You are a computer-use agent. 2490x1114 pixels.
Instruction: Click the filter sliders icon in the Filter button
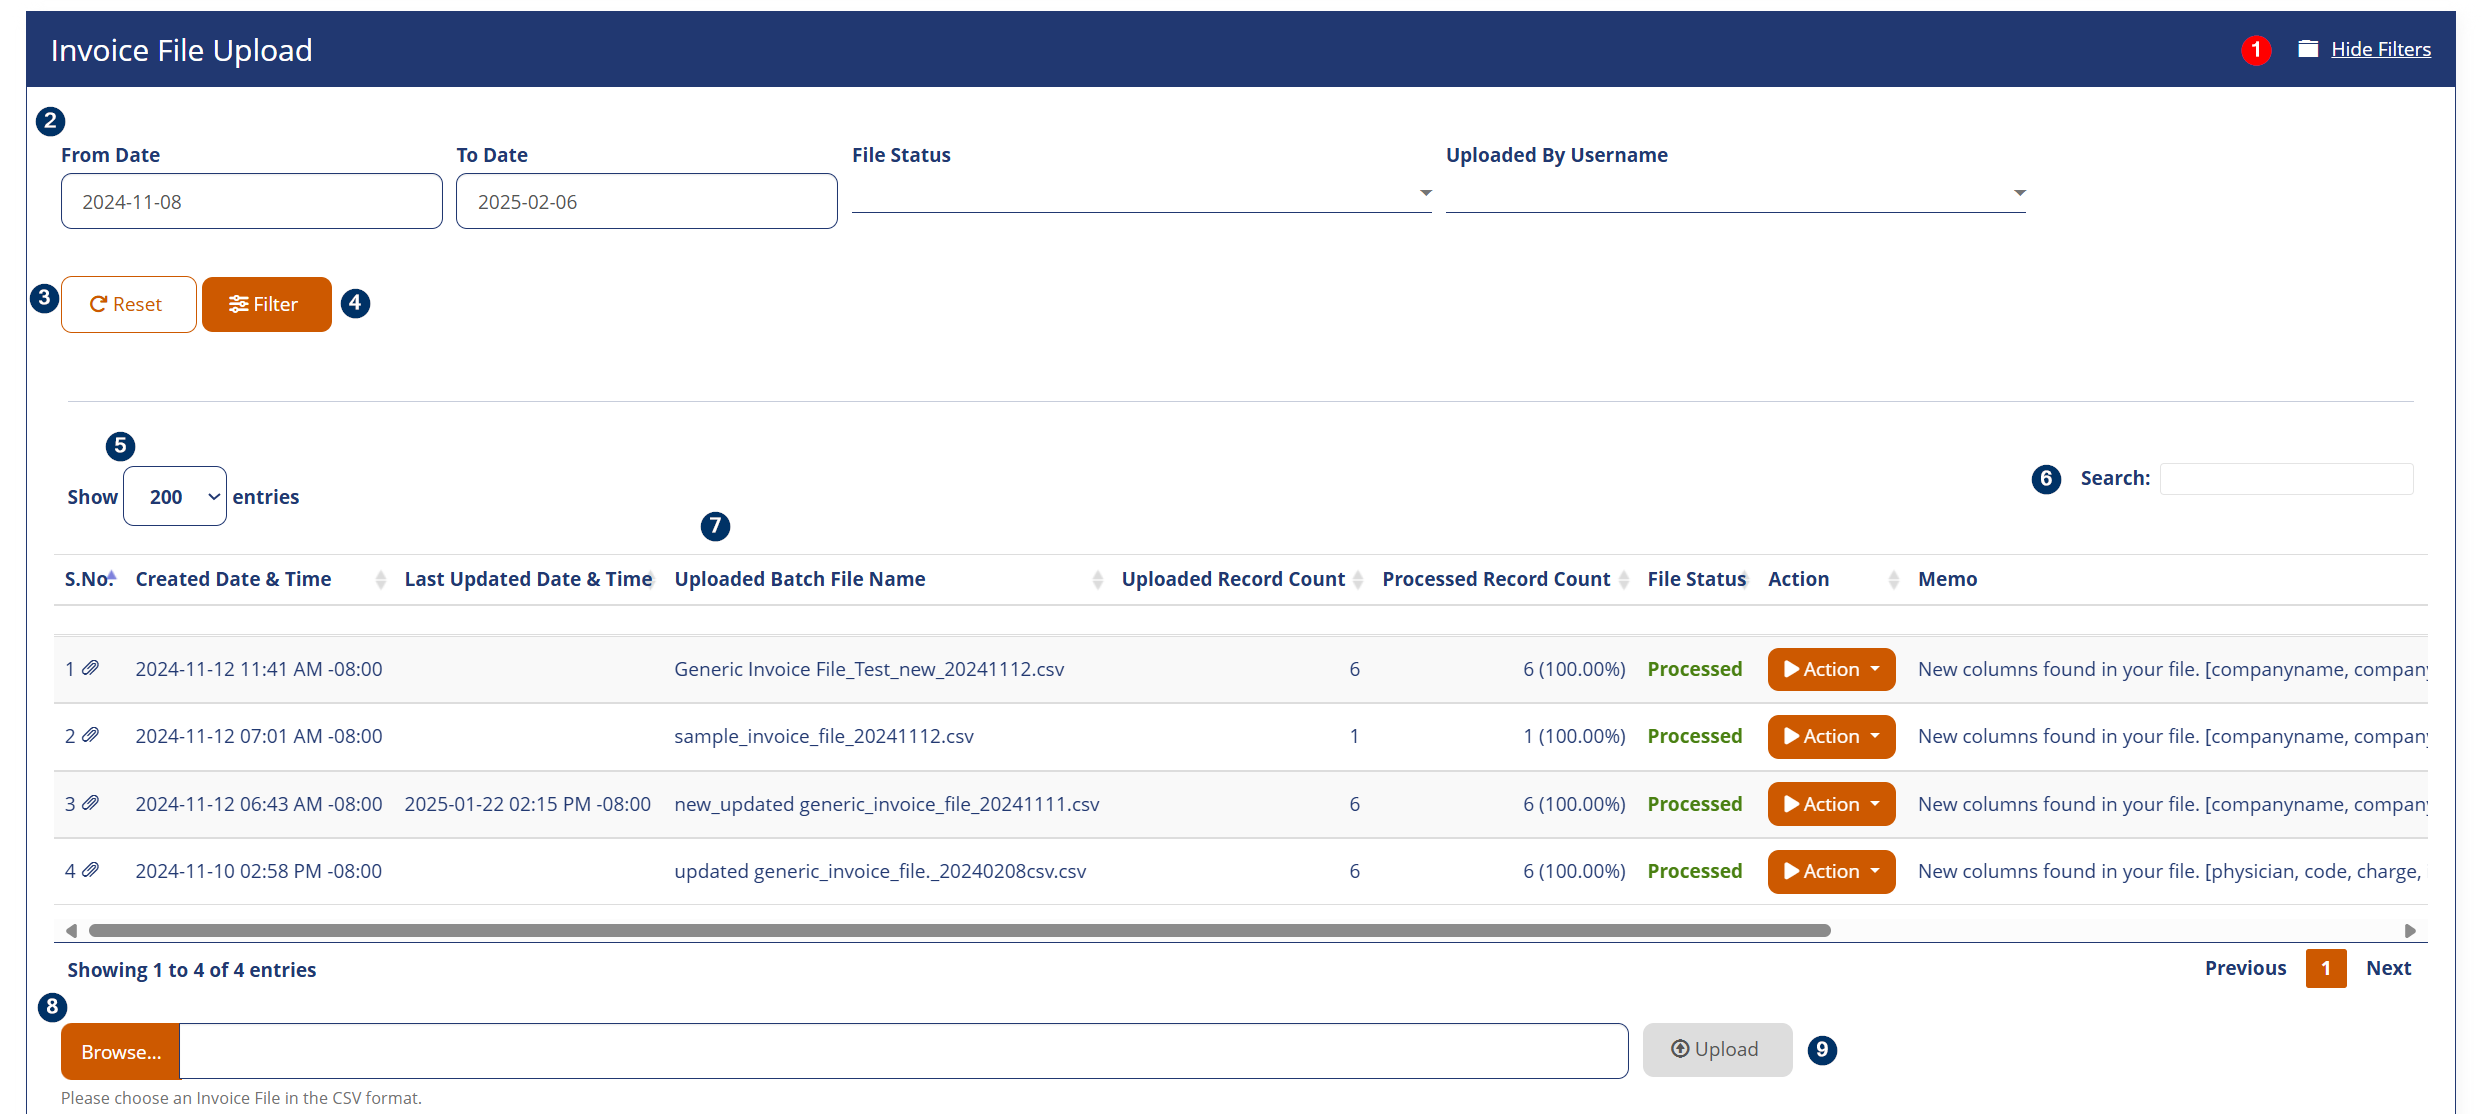(238, 304)
